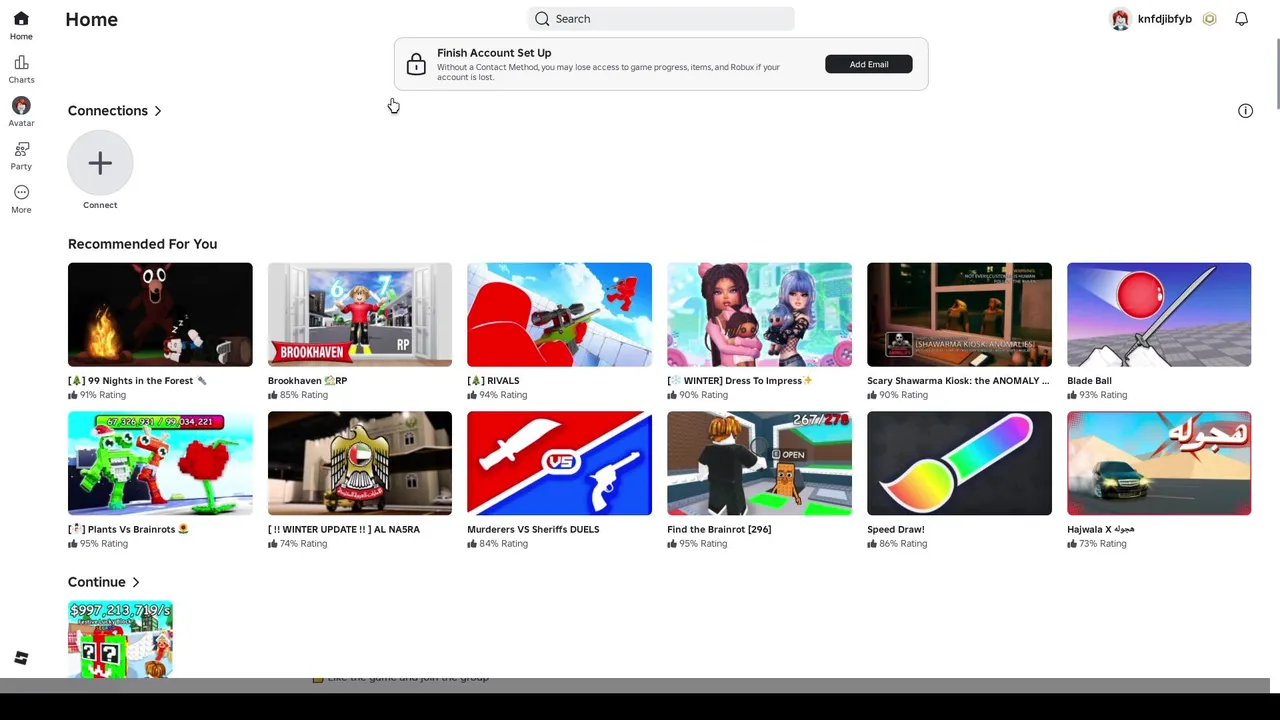Open the Home sidebar icon

coord(21,19)
